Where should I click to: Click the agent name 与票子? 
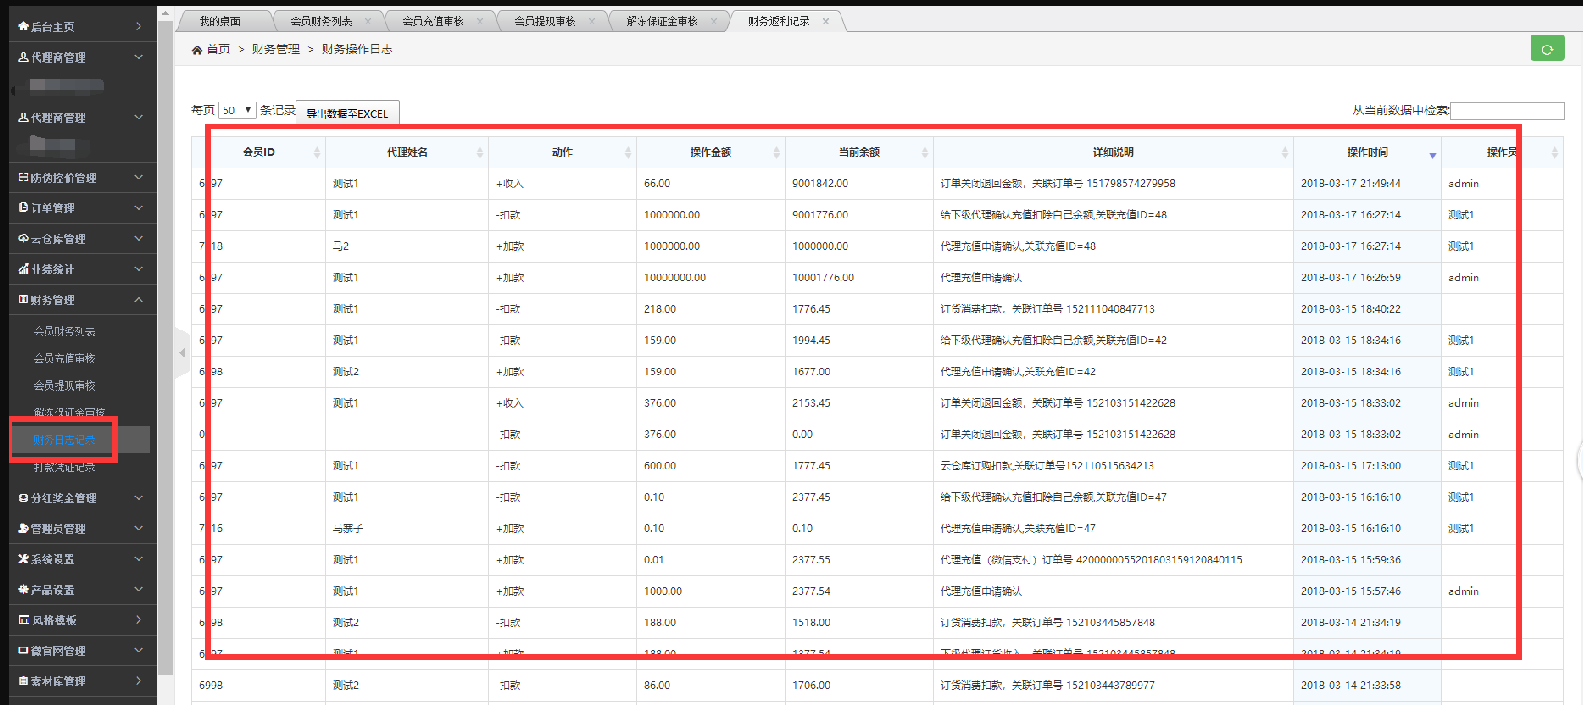pos(348,529)
